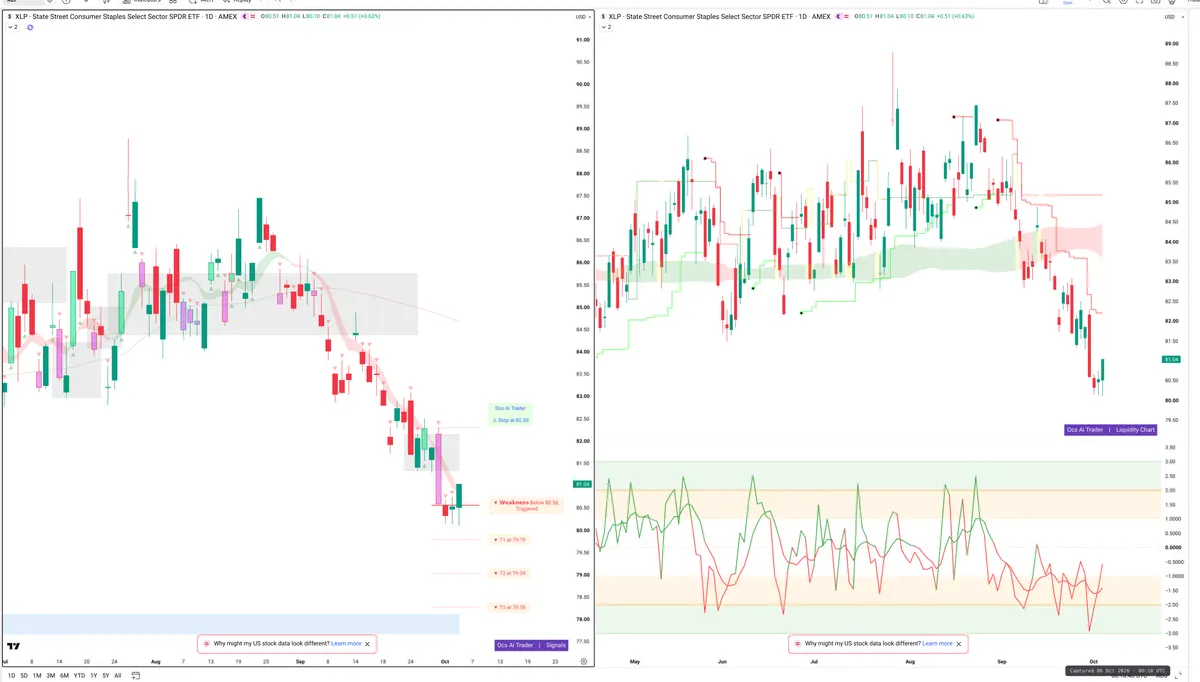The image size is (1200, 682).
Task: Click the T1 at 79.79 target label
Action: click(x=511, y=540)
